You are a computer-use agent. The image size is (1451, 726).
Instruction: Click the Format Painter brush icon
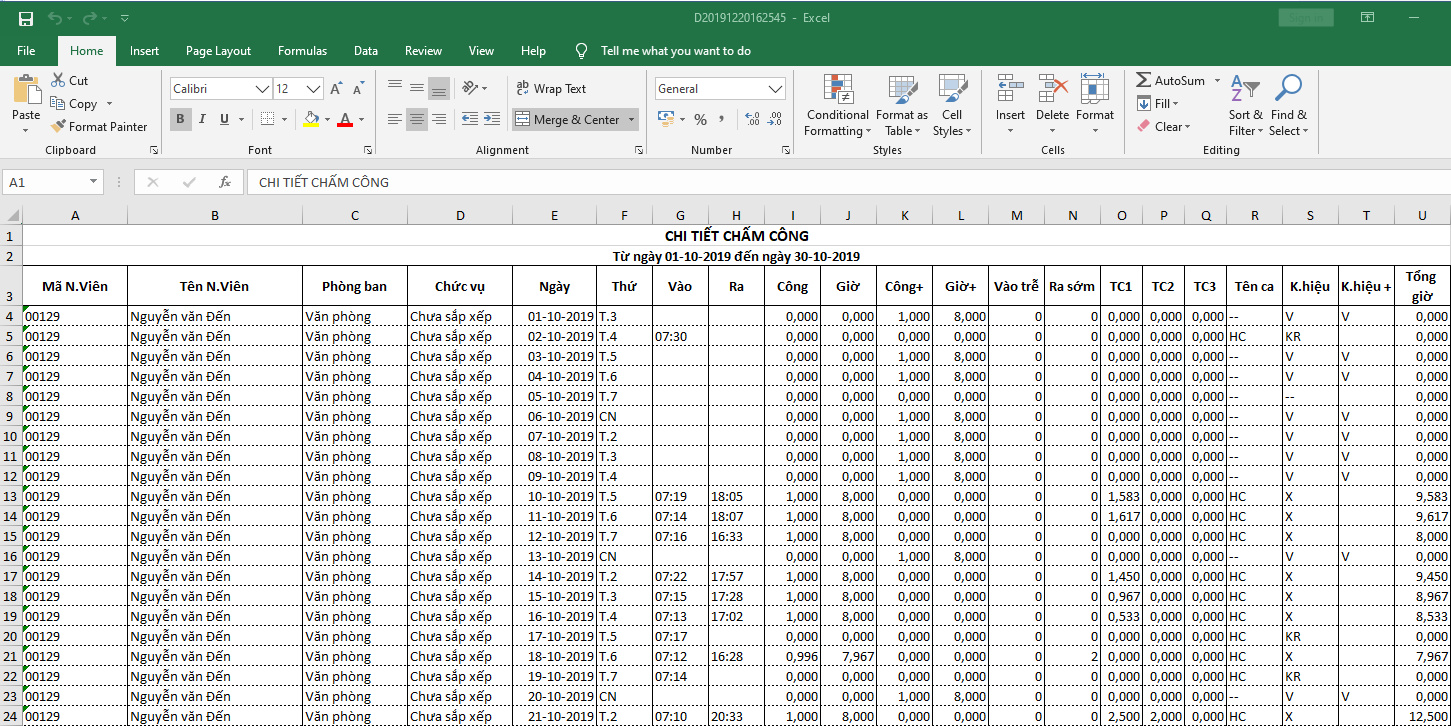click(x=59, y=127)
